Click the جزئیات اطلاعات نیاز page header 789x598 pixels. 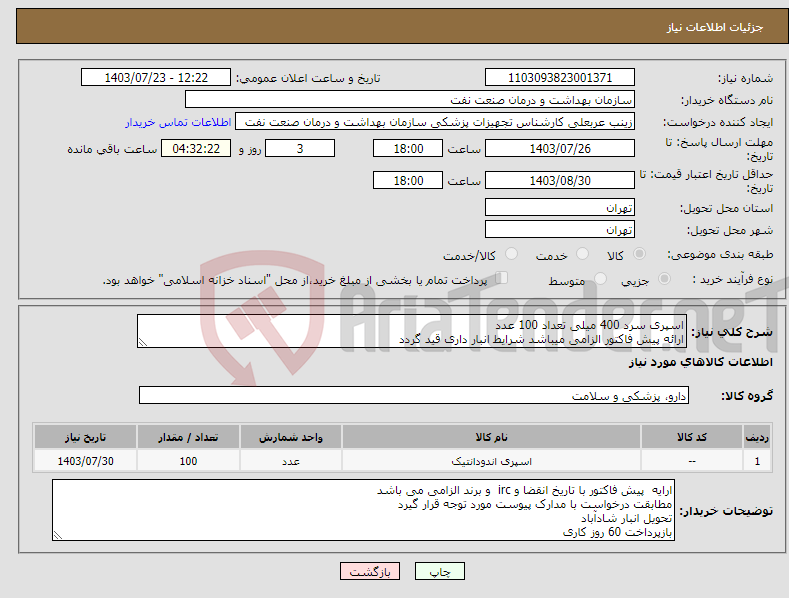[715, 27]
